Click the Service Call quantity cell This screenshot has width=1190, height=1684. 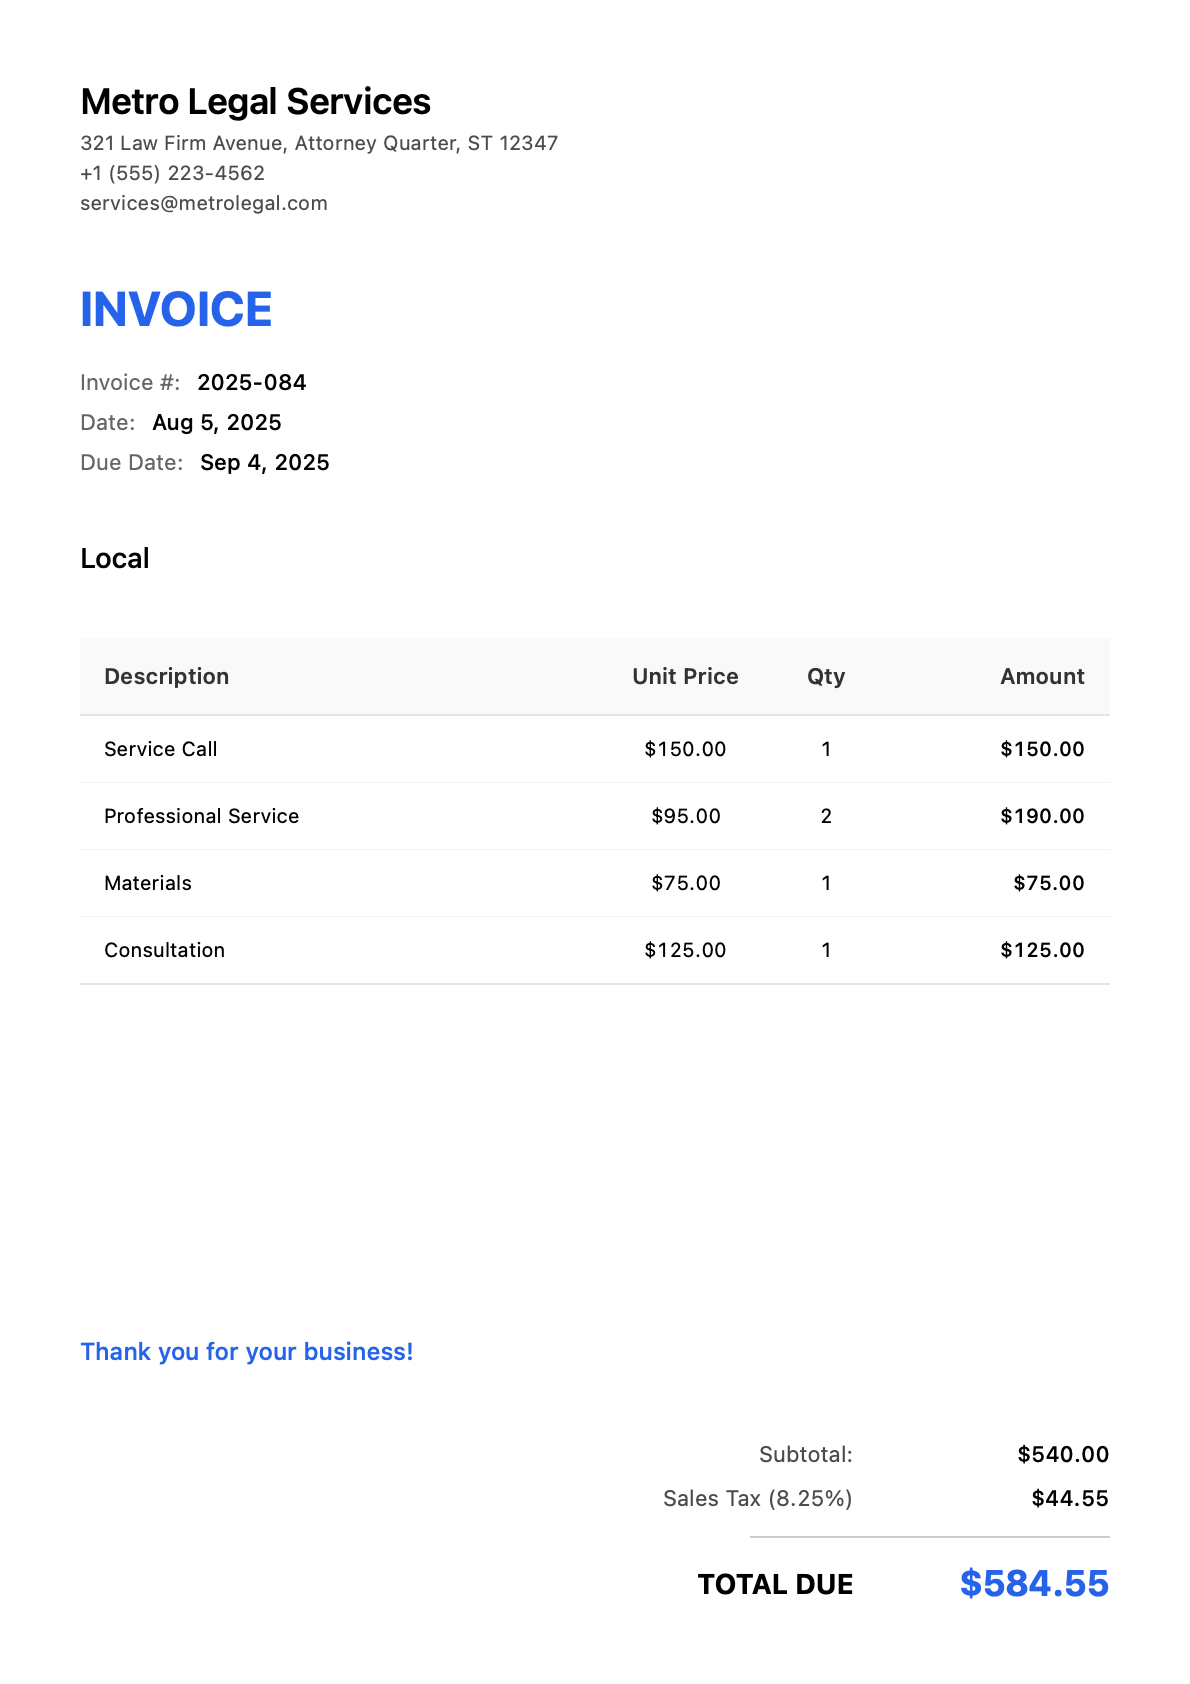pyautogui.click(x=826, y=749)
